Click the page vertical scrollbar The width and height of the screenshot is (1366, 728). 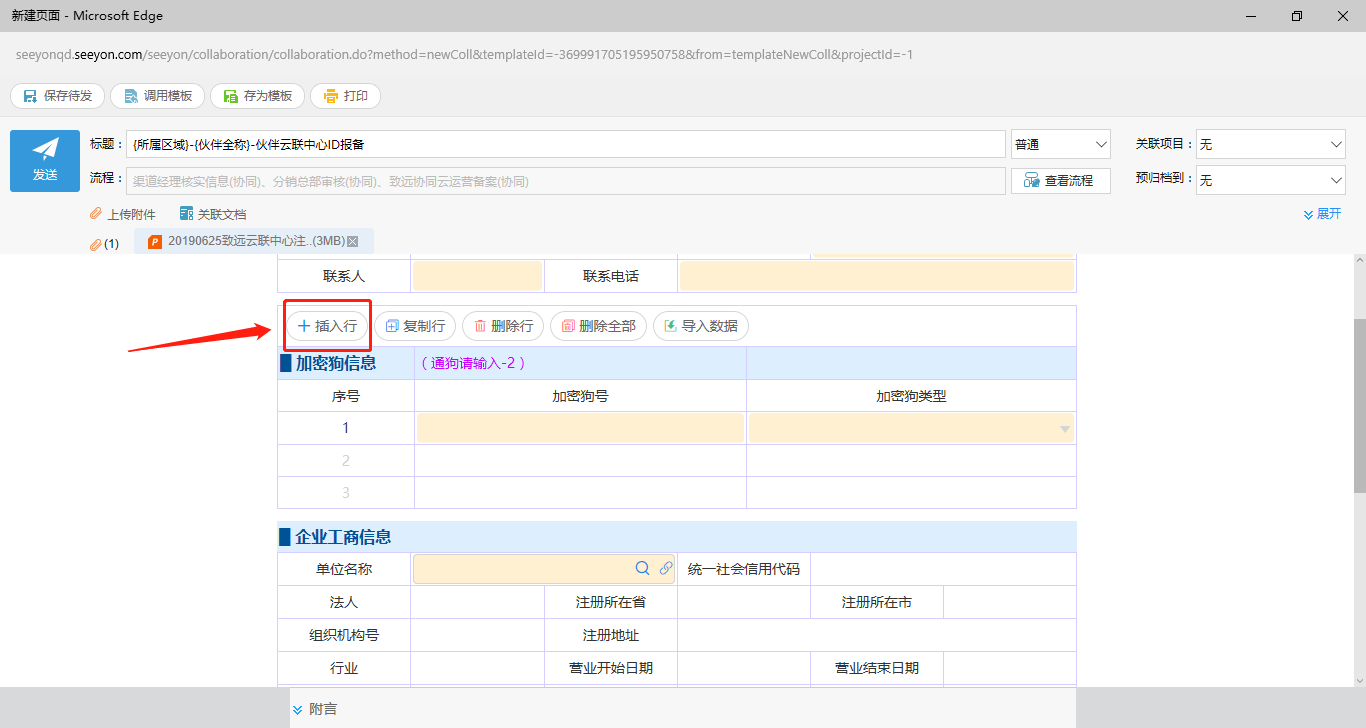[x=1359, y=405]
